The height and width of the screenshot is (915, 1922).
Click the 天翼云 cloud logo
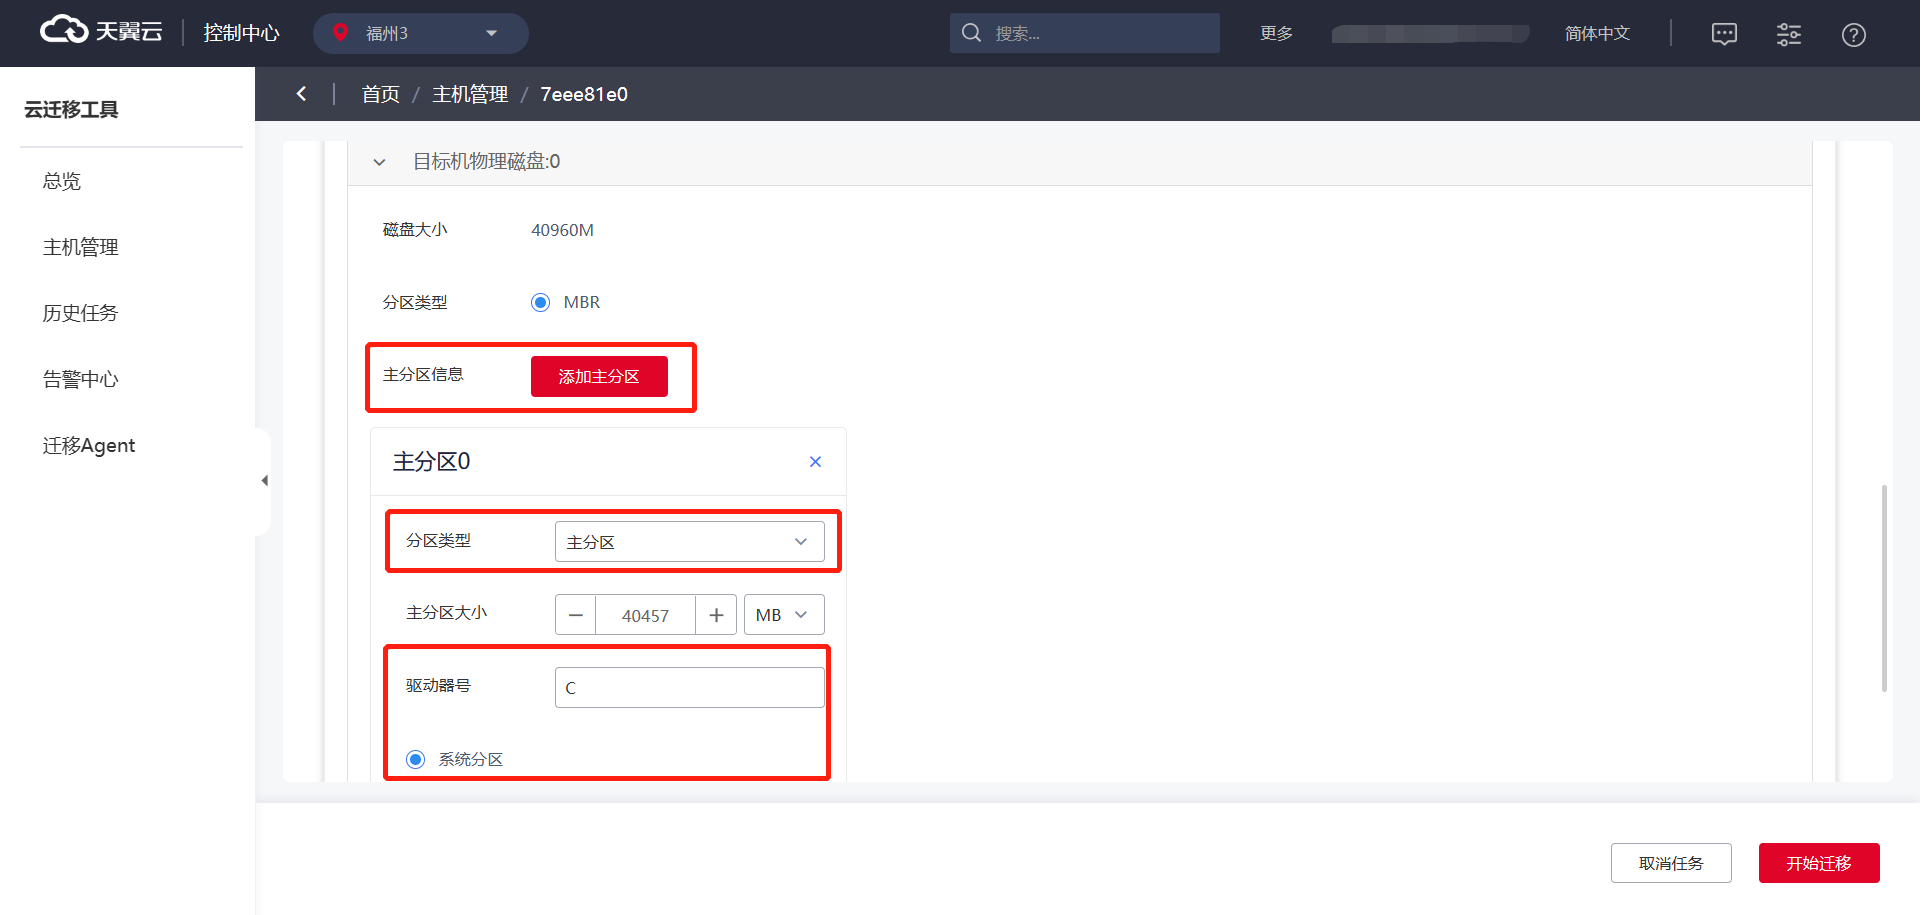100,32
